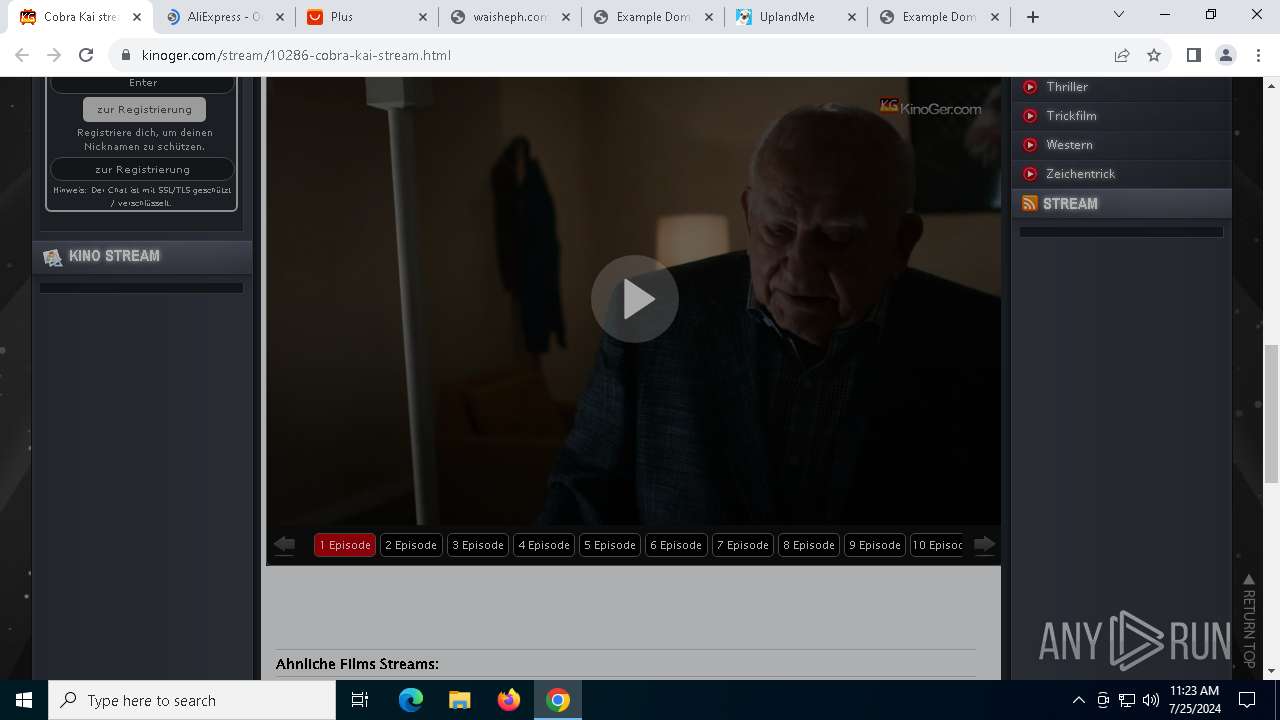
Task: Select 5 Episode button
Action: tap(610, 545)
